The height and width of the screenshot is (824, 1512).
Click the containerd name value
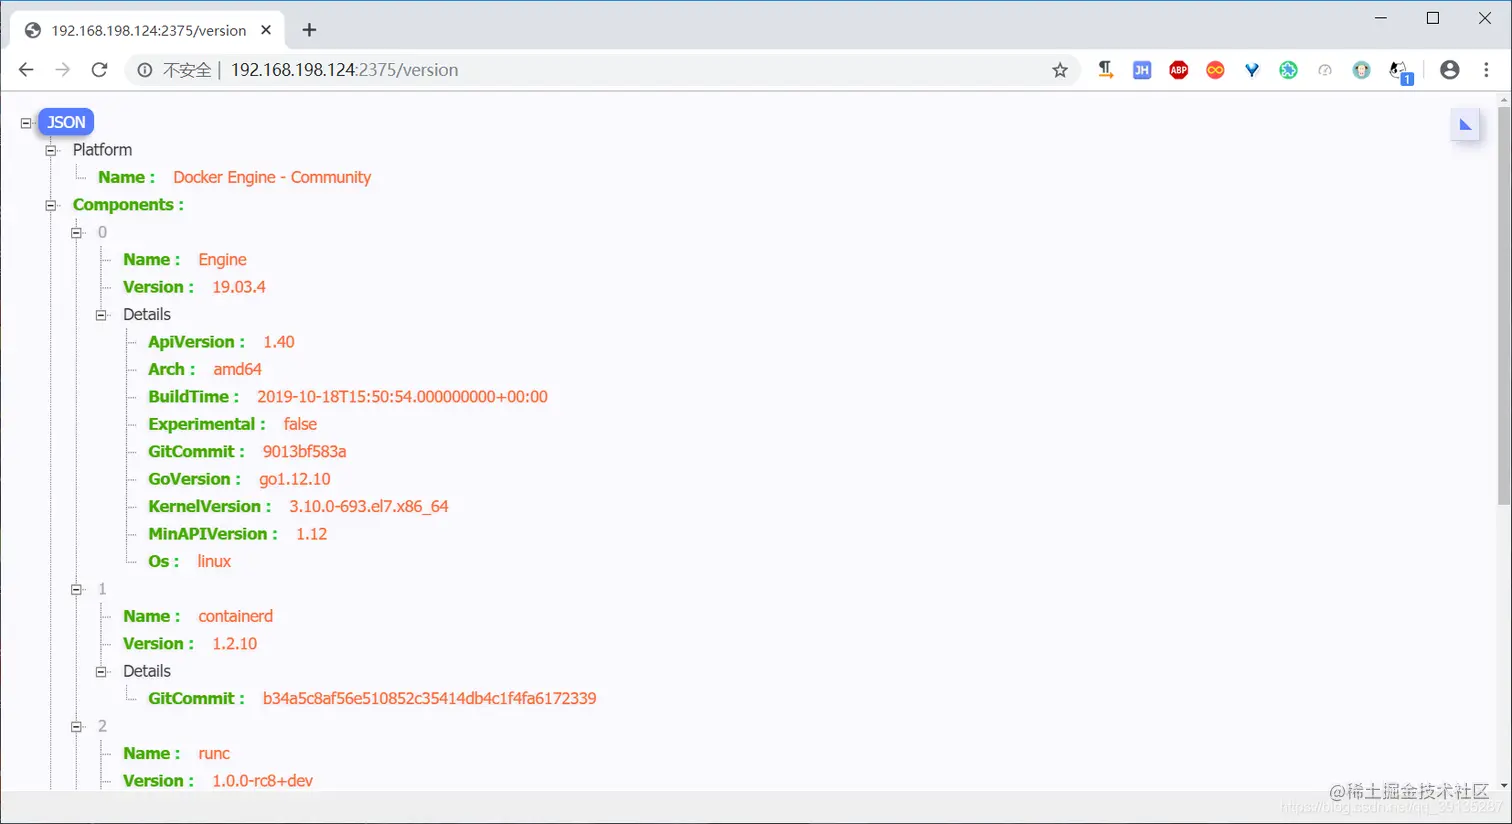point(235,616)
